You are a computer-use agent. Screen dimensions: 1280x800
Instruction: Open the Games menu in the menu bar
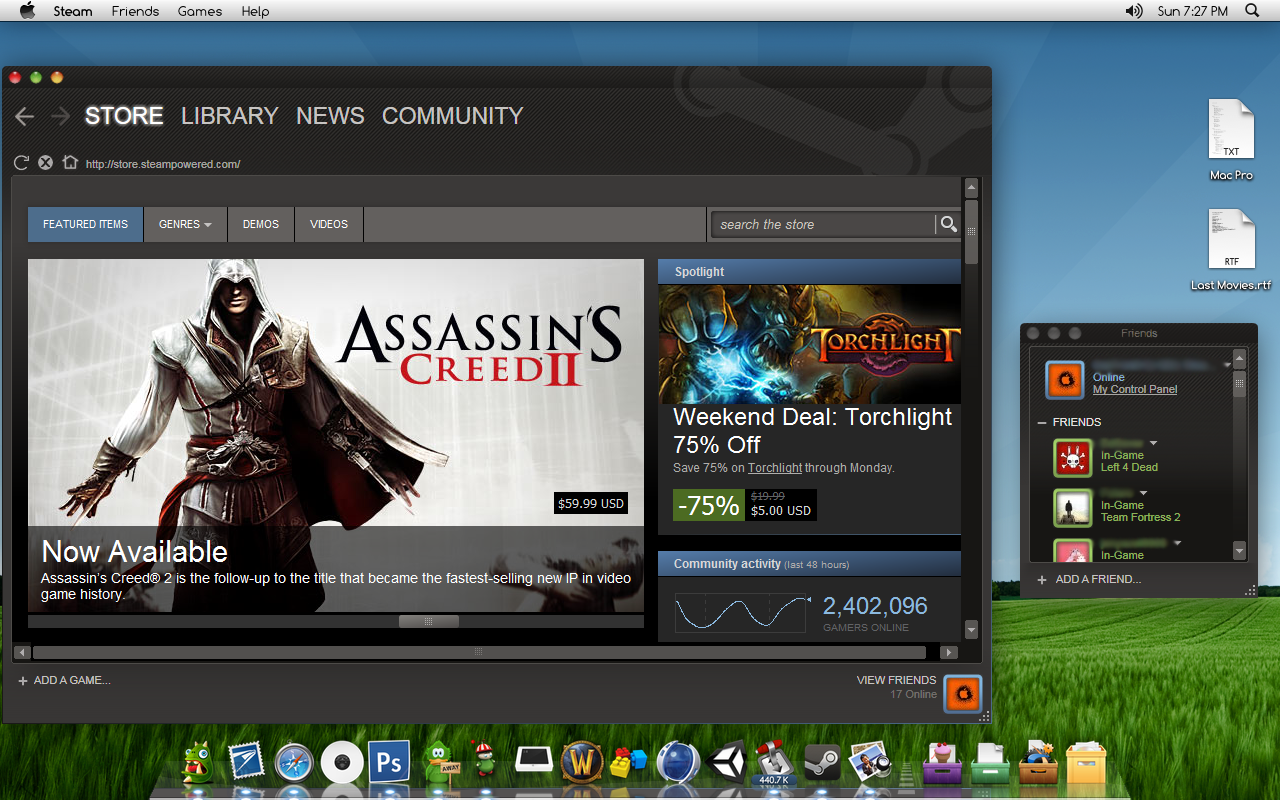coord(200,11)
